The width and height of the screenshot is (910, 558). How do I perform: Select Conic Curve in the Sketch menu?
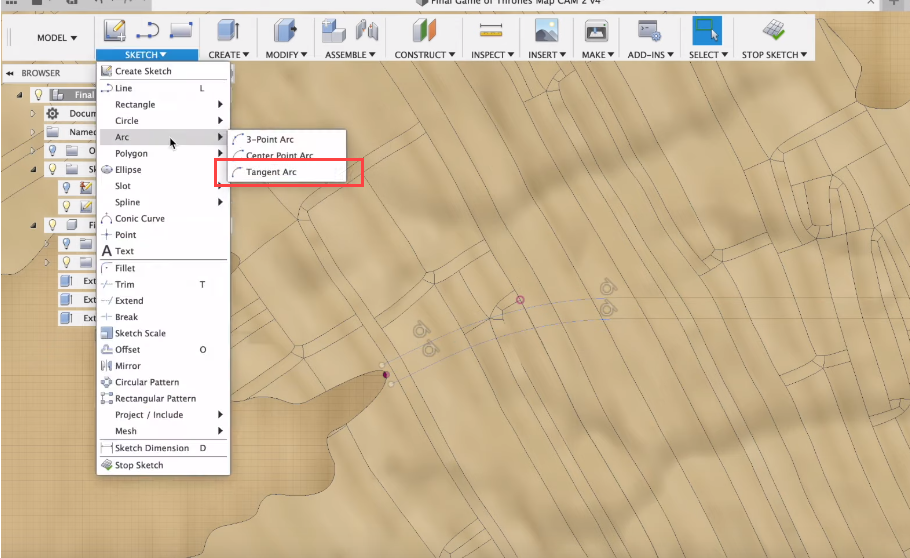[x=163, y=218]
